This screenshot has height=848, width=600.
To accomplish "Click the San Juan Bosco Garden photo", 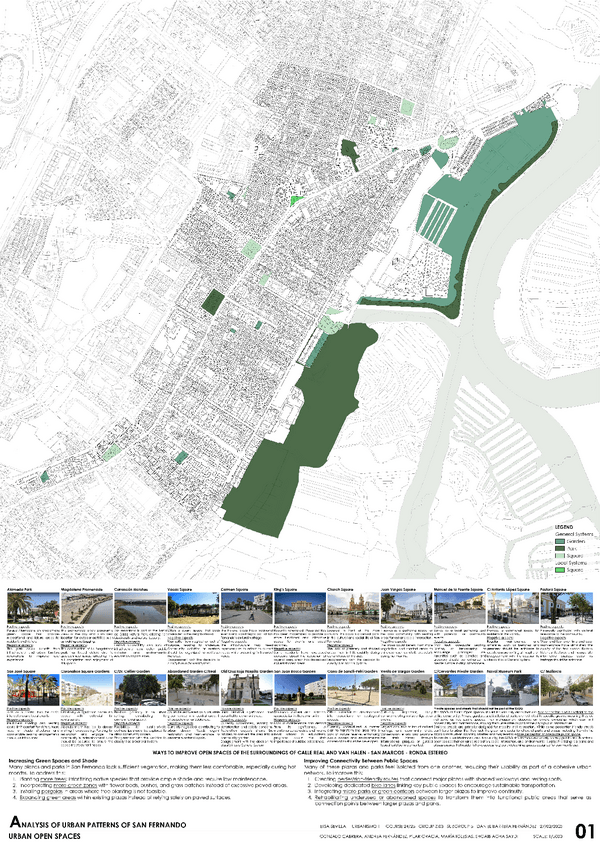I will pyautogui.click(x=300, y=690).
